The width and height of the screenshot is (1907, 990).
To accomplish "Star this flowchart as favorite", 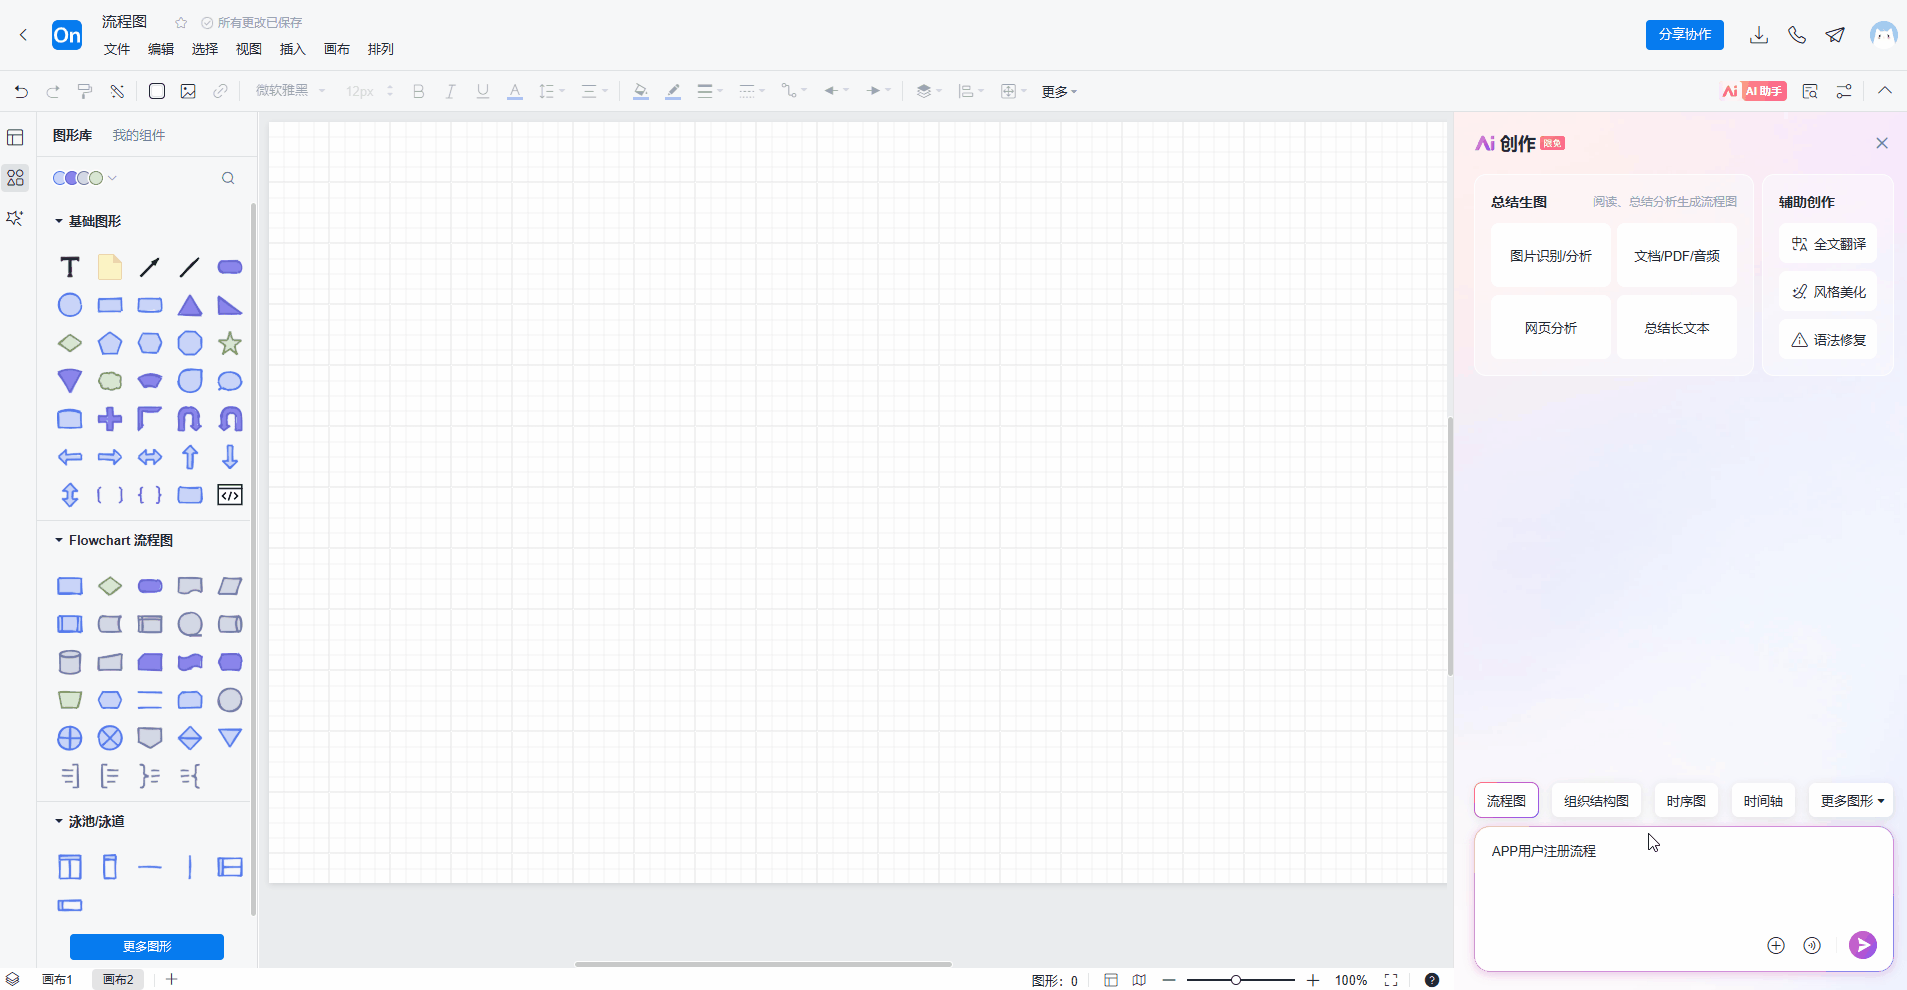I will (181, 22).
